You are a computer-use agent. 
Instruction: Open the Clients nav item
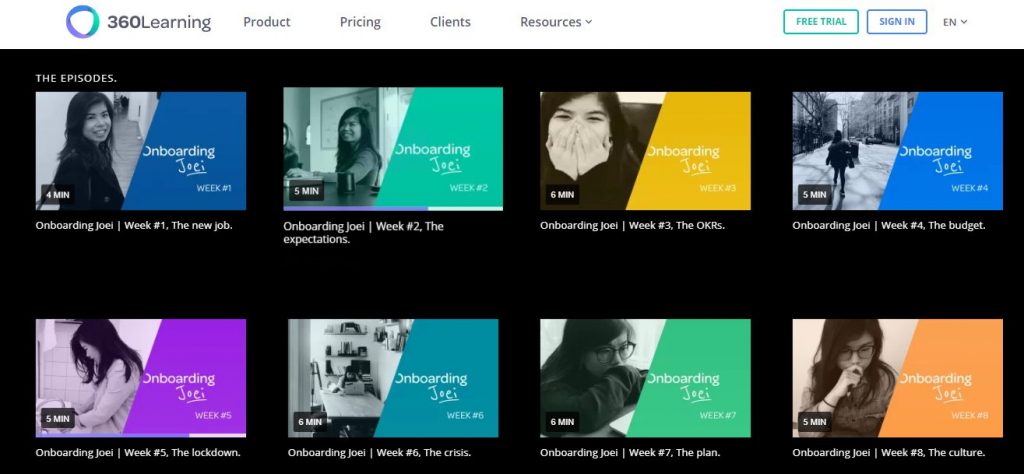450,22
